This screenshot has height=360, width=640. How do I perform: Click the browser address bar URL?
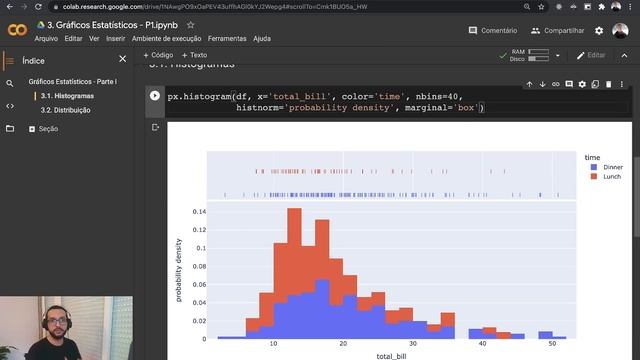(x=215, y=7)
